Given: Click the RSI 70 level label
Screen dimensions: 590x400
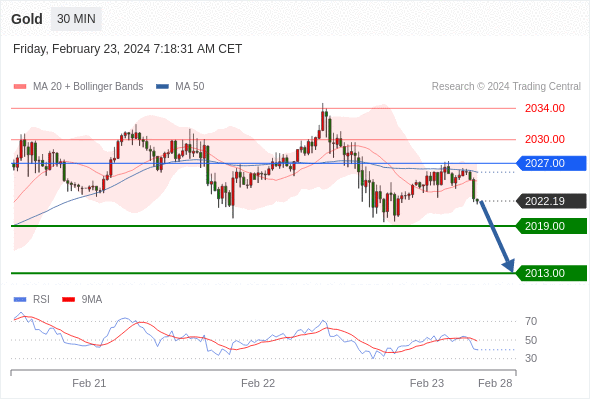Looking at the screenshot, I should 531,321.
